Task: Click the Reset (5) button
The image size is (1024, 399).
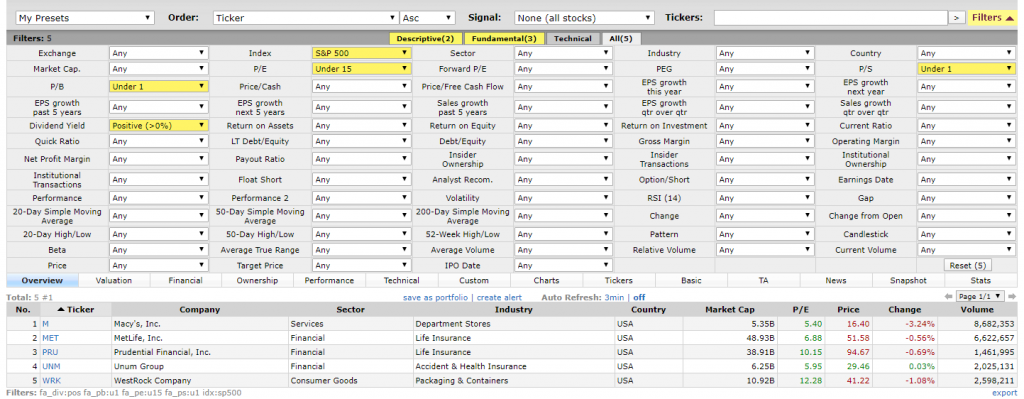Action: coord(968,265)
